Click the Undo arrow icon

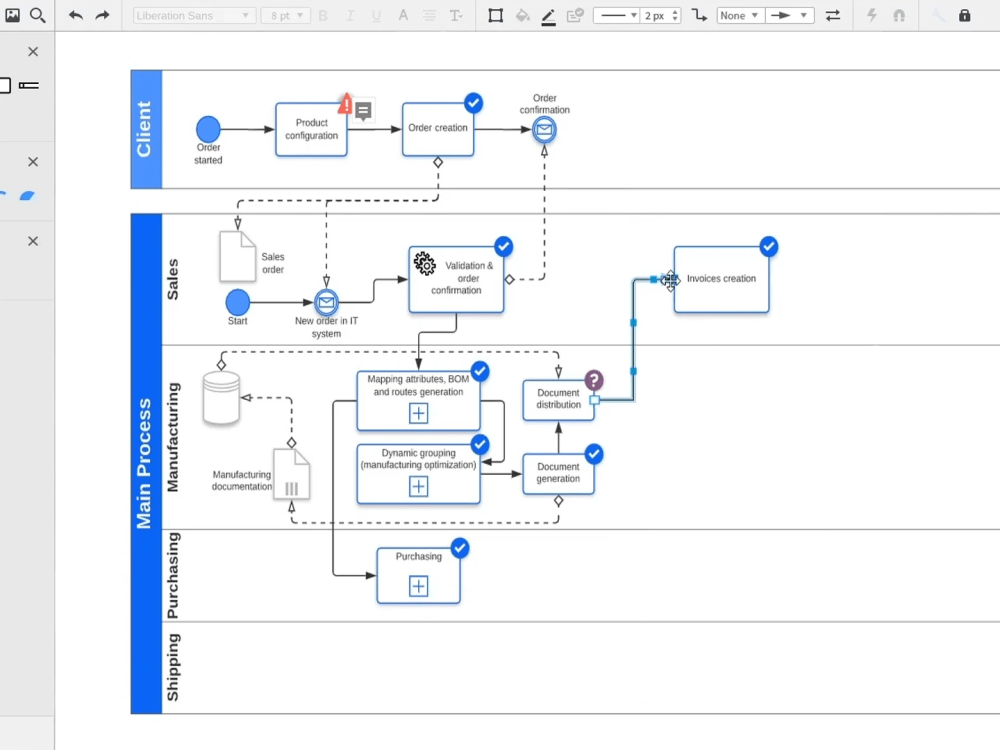pos(76,15)
